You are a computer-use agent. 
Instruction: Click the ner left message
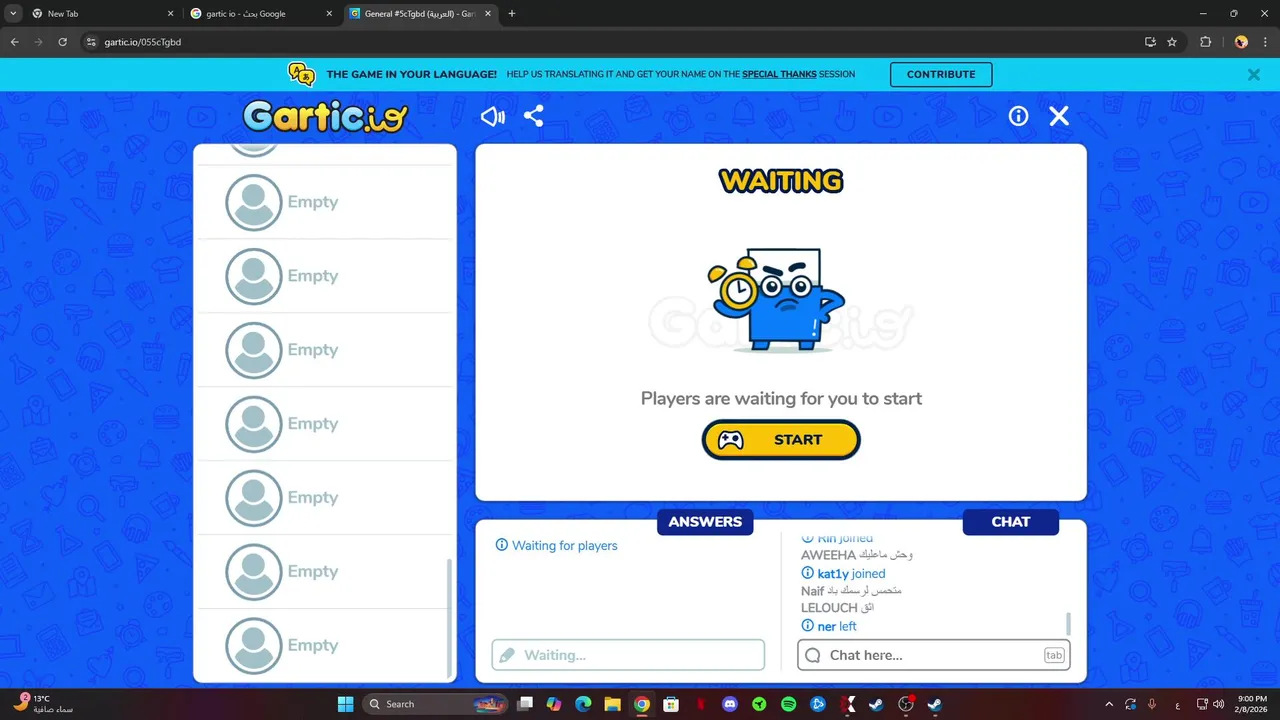828,626
